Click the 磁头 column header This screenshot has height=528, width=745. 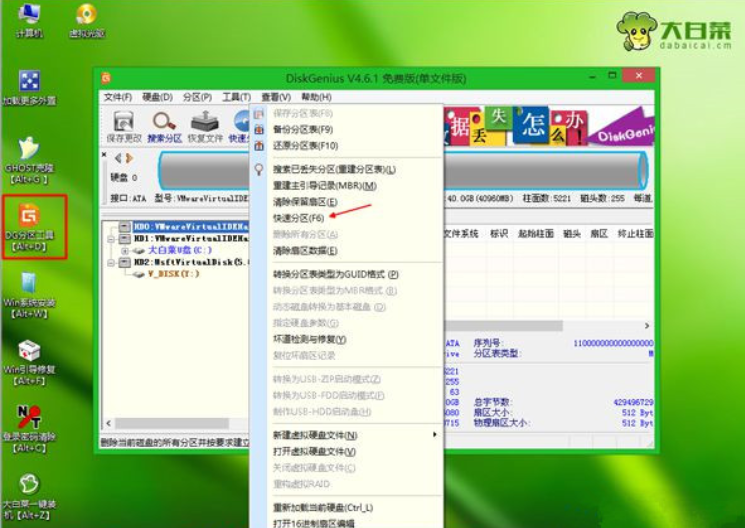[x=572, y=233]
